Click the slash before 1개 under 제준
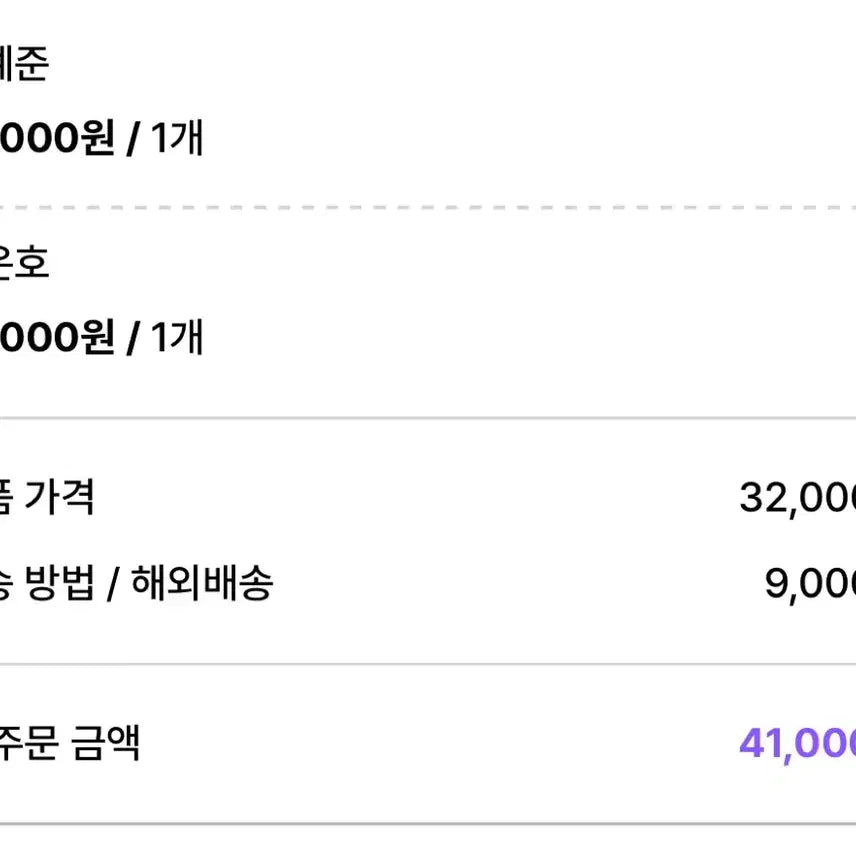This screenshot has width=856, height=856. pyautogui.click(x=133, y=139)
